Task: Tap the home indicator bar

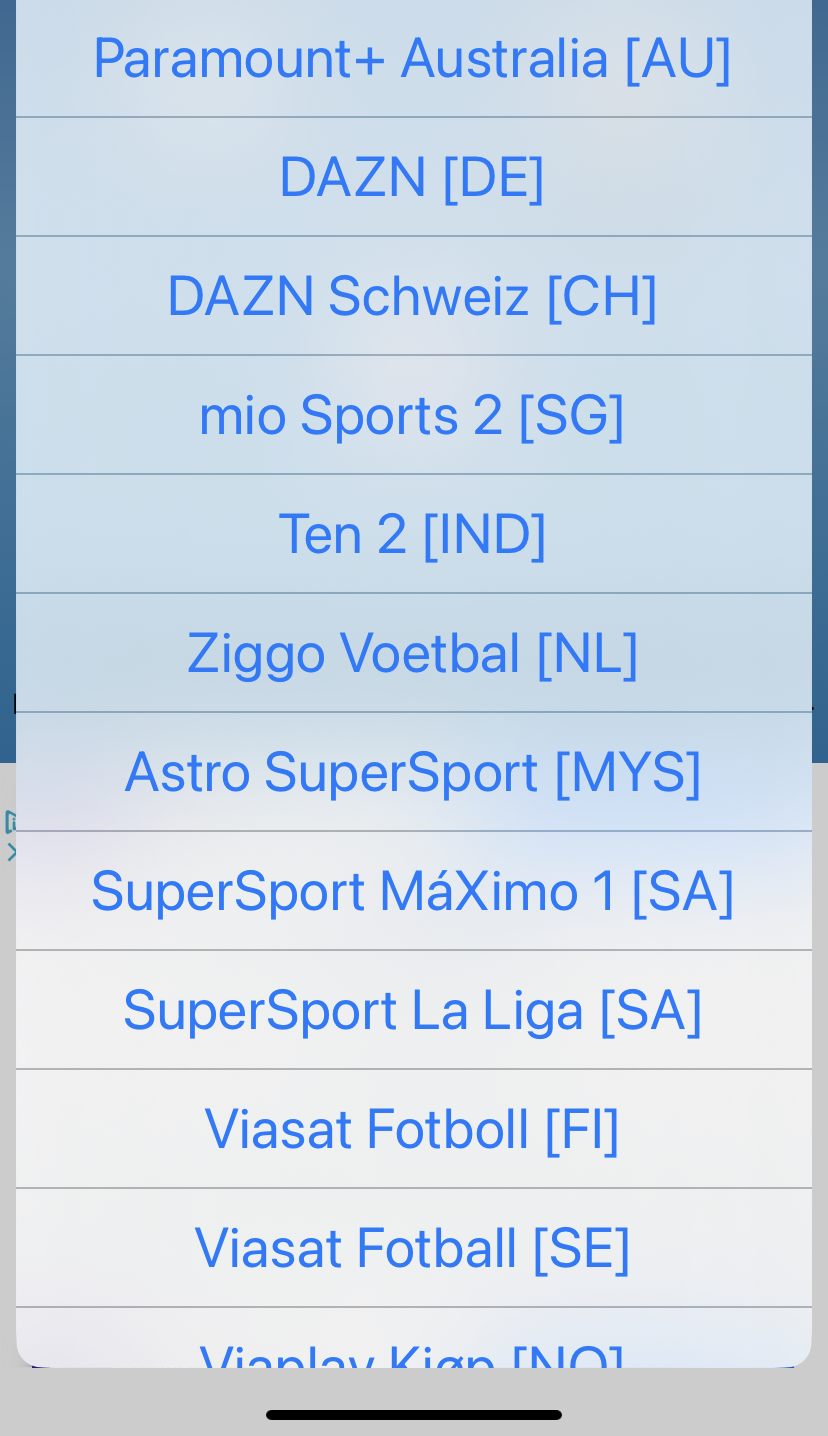Action: pos(413,1415)
